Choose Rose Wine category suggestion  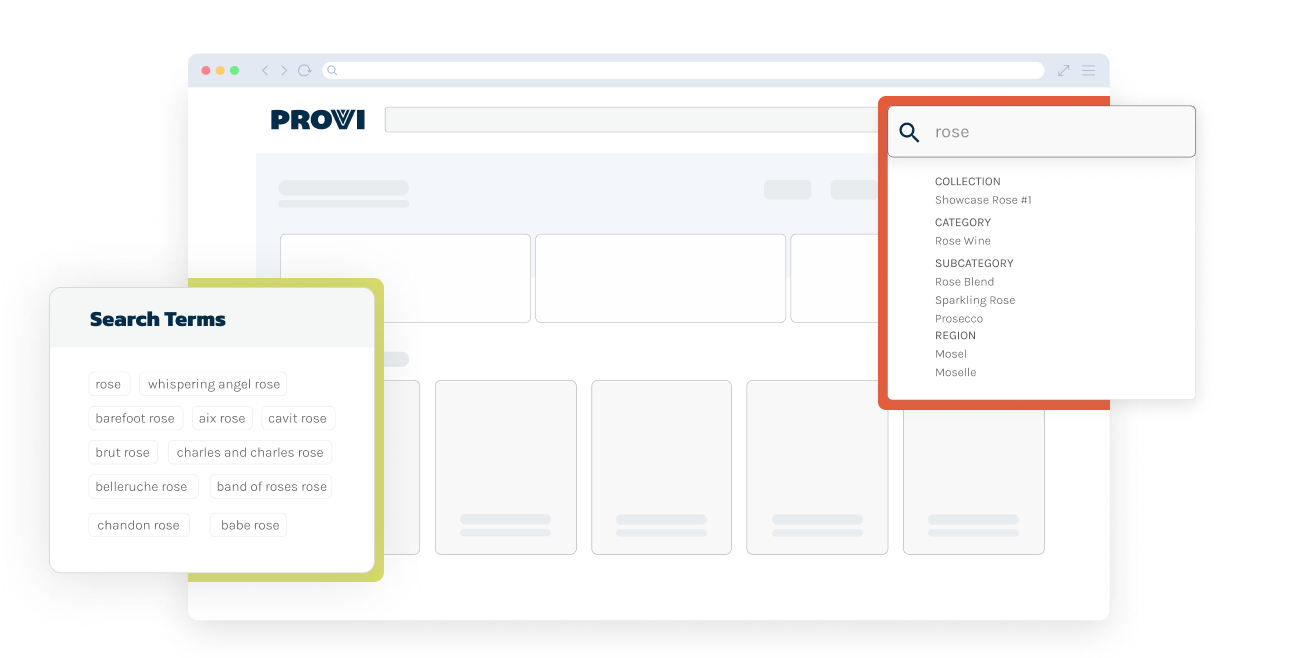coord(962,241)
